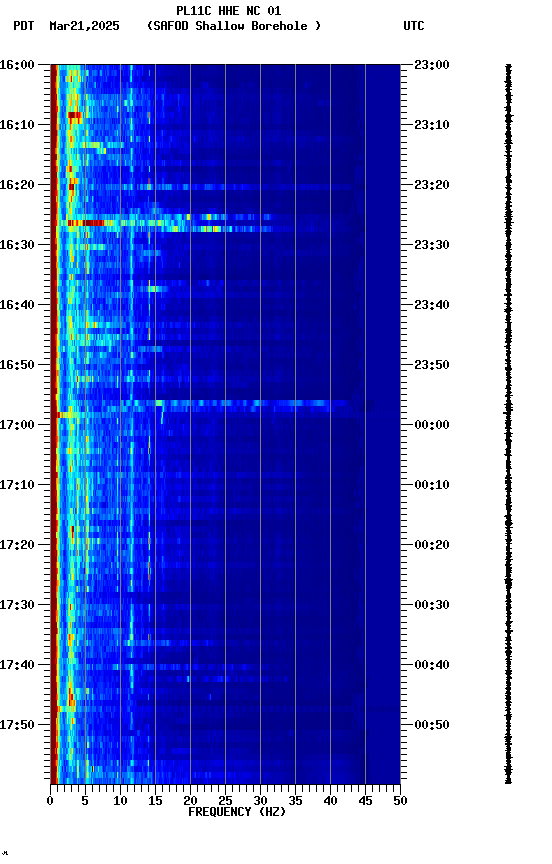Click the 23:00 UTC time label
Image resolution: width=552 pixels, height=864 pixels.
click(x=432, y=65)
